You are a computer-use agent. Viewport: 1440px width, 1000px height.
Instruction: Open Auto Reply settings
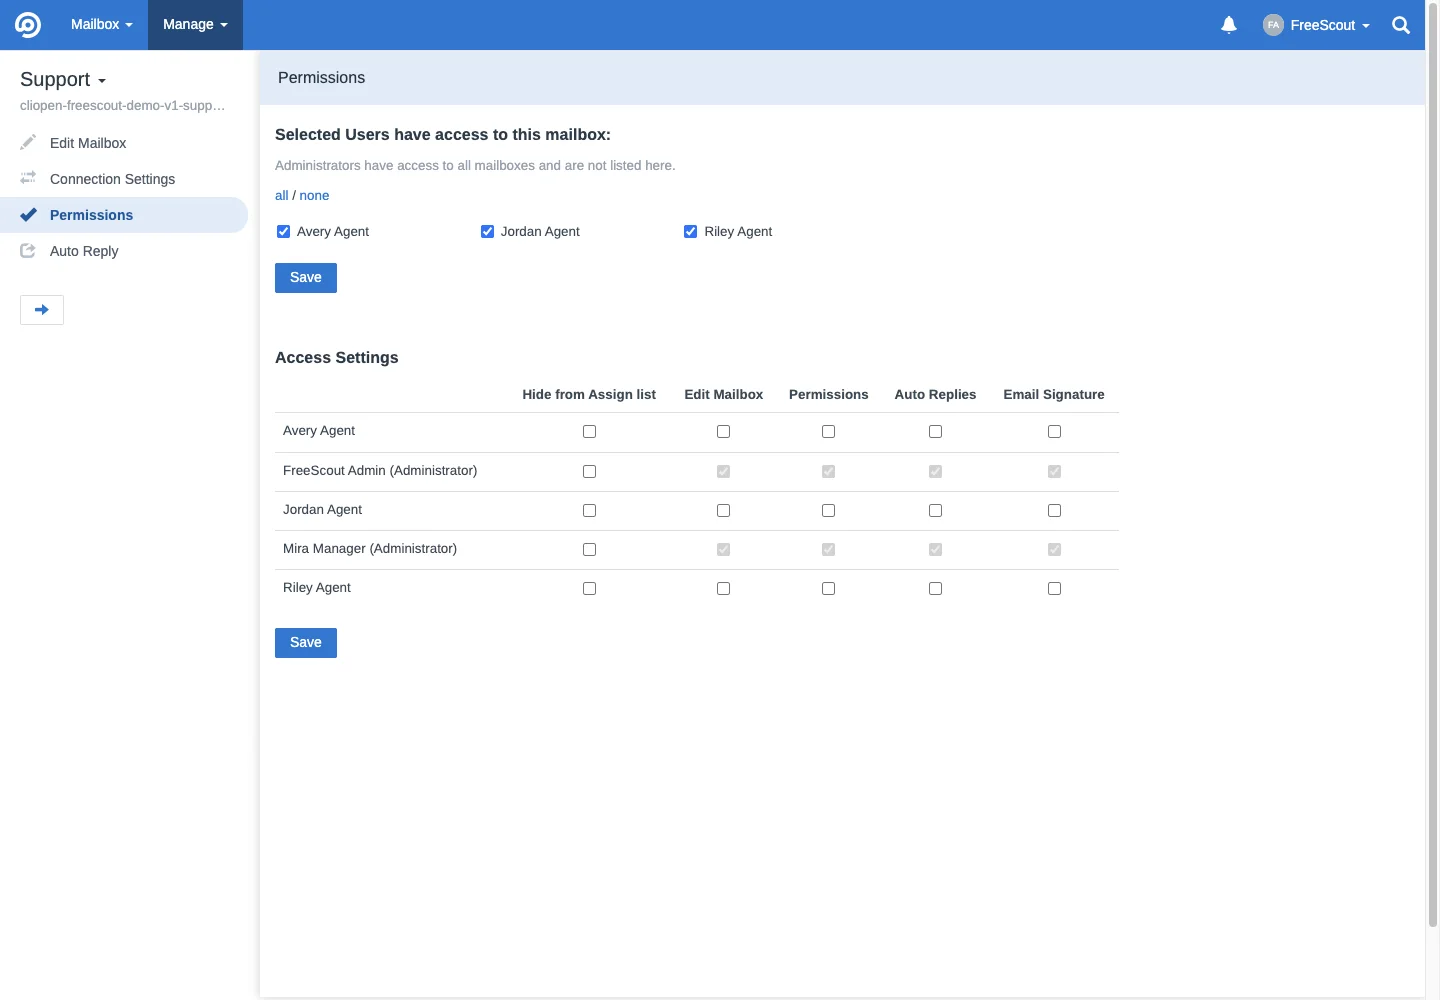84,251
